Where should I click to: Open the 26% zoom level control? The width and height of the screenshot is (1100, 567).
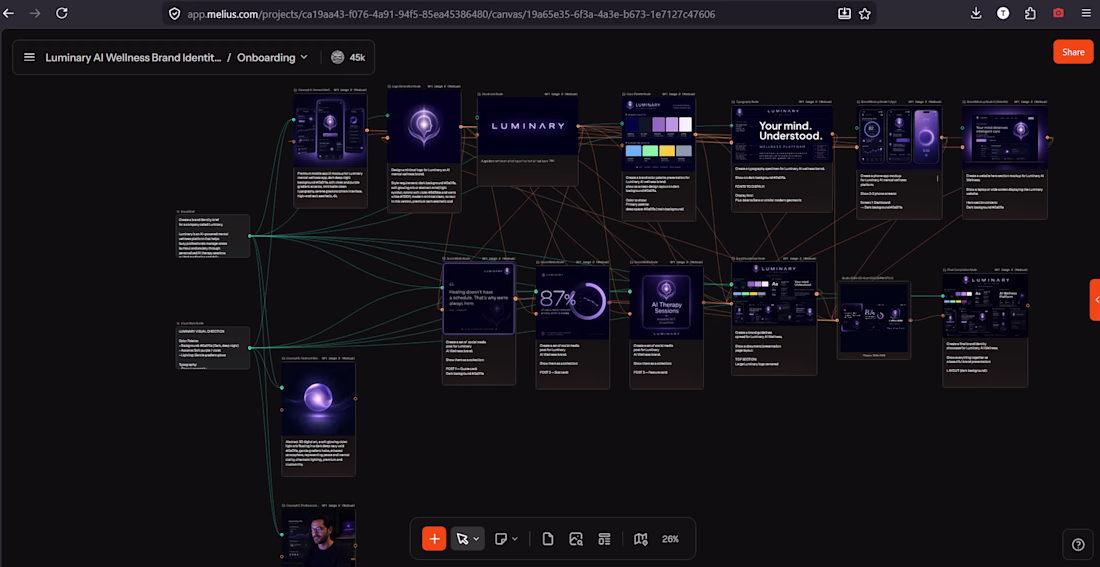670,539
